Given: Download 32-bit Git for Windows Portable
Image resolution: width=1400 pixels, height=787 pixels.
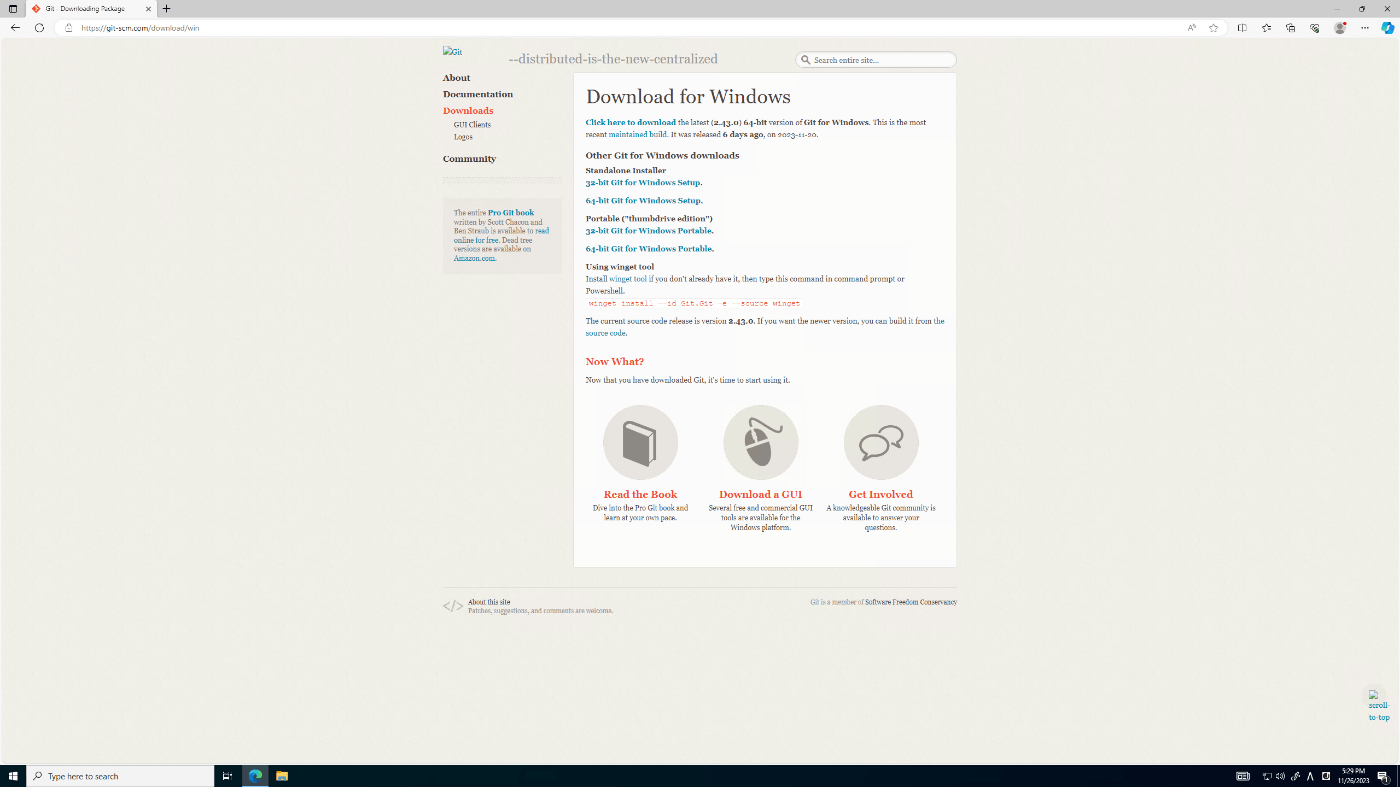Looking at the screenshot, I should (649, 231).
